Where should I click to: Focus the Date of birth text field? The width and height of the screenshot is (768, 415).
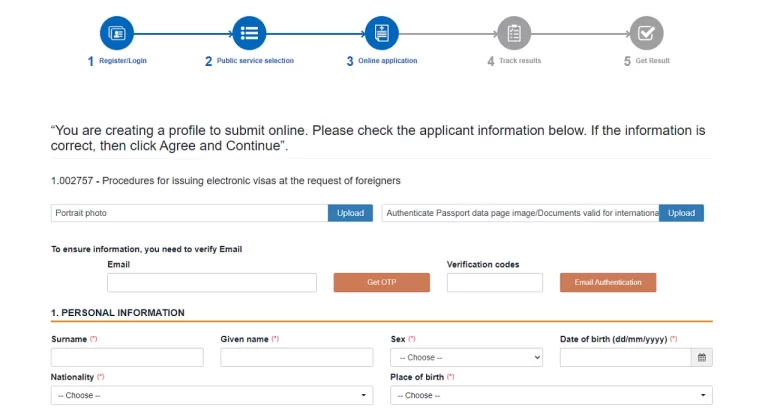click(x=625, y=358)
